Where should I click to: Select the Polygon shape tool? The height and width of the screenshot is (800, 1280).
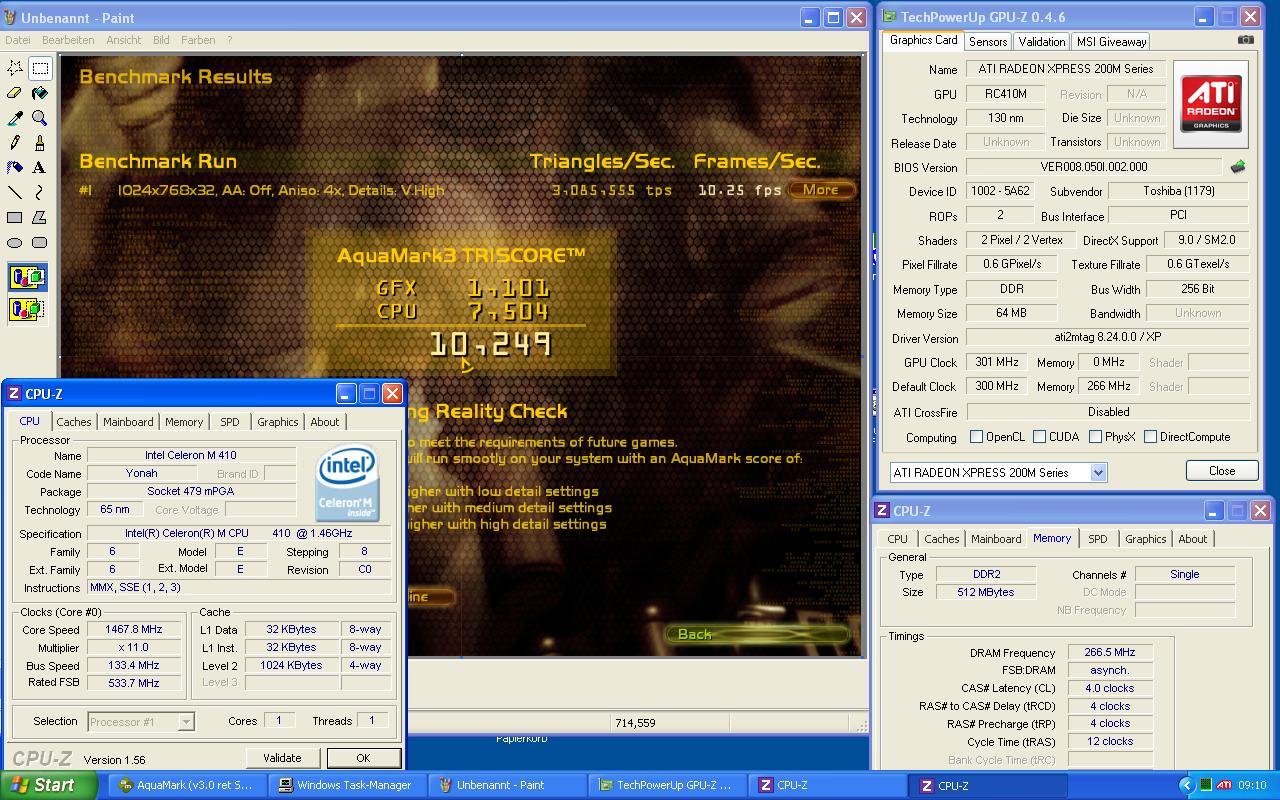tap(40, 217)
